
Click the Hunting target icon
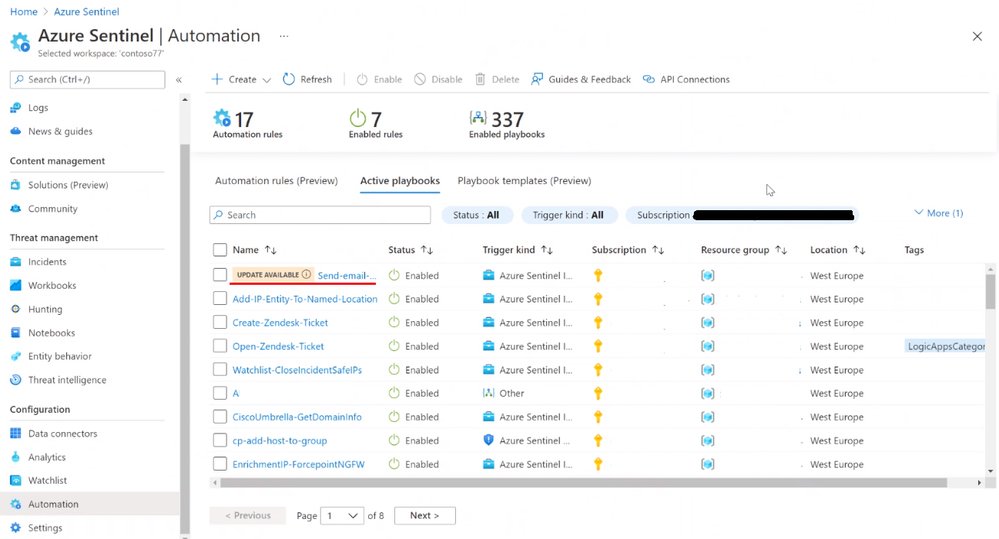pyautogui.click(x=15, y=309)
